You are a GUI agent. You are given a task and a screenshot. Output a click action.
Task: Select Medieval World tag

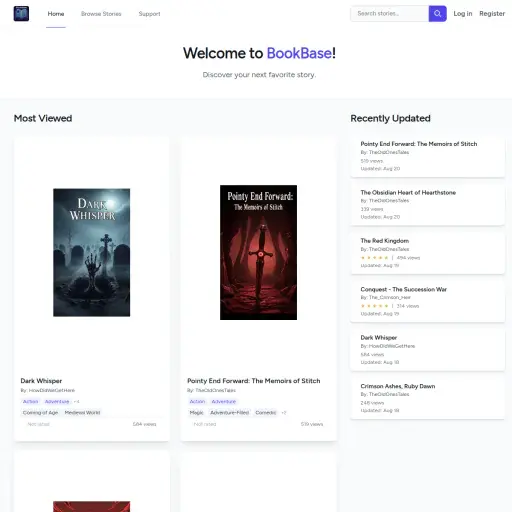pyautogui.click(x=82, y=413)
